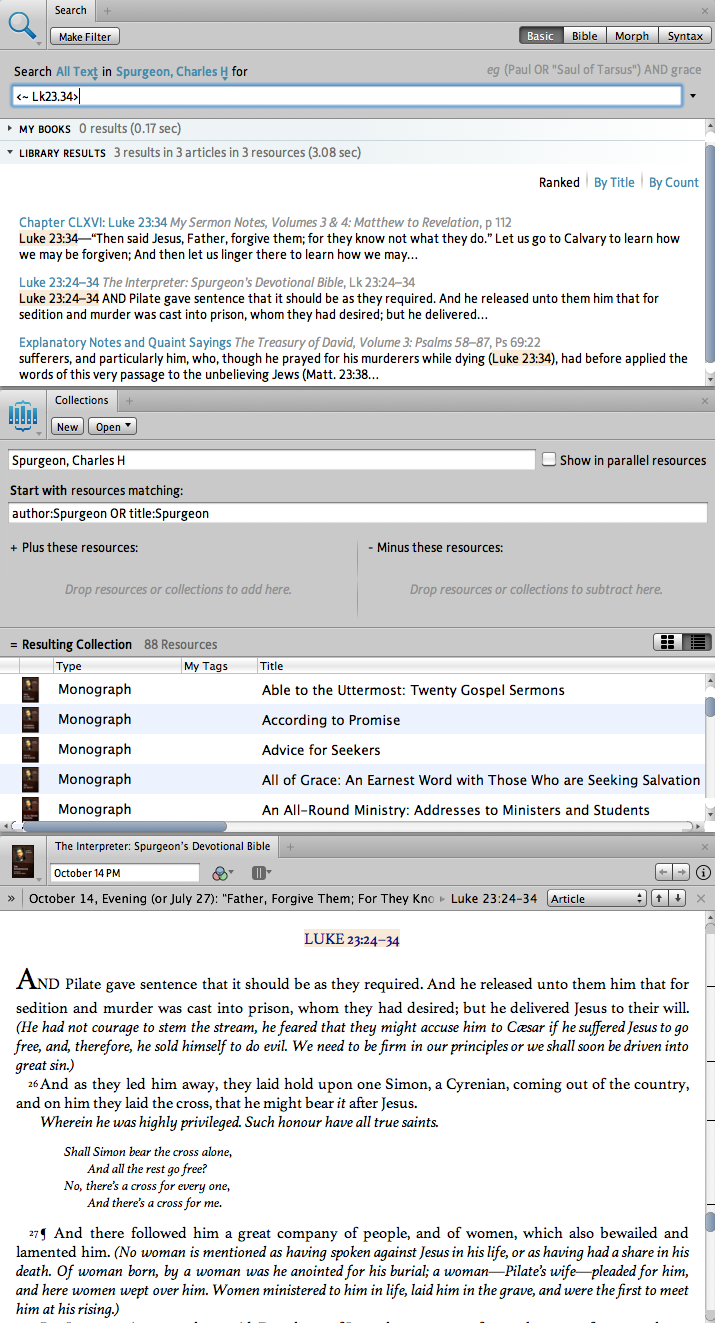The height and width of the screenshot is (1323, 715).
Task: Enable Show in parallel resources checkbox
Action: 548,460
